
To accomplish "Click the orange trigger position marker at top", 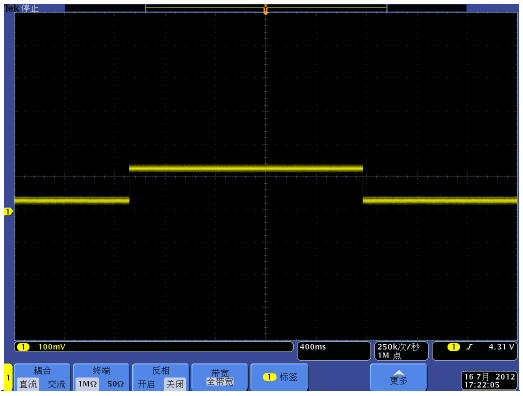I will pyautogui.click(x=266, y=9).
